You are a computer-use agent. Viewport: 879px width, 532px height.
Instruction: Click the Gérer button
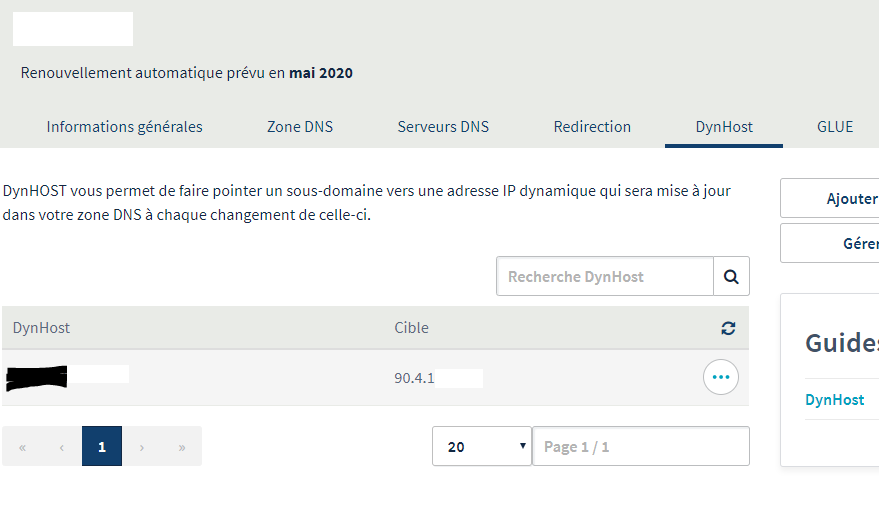pos(840,243)
